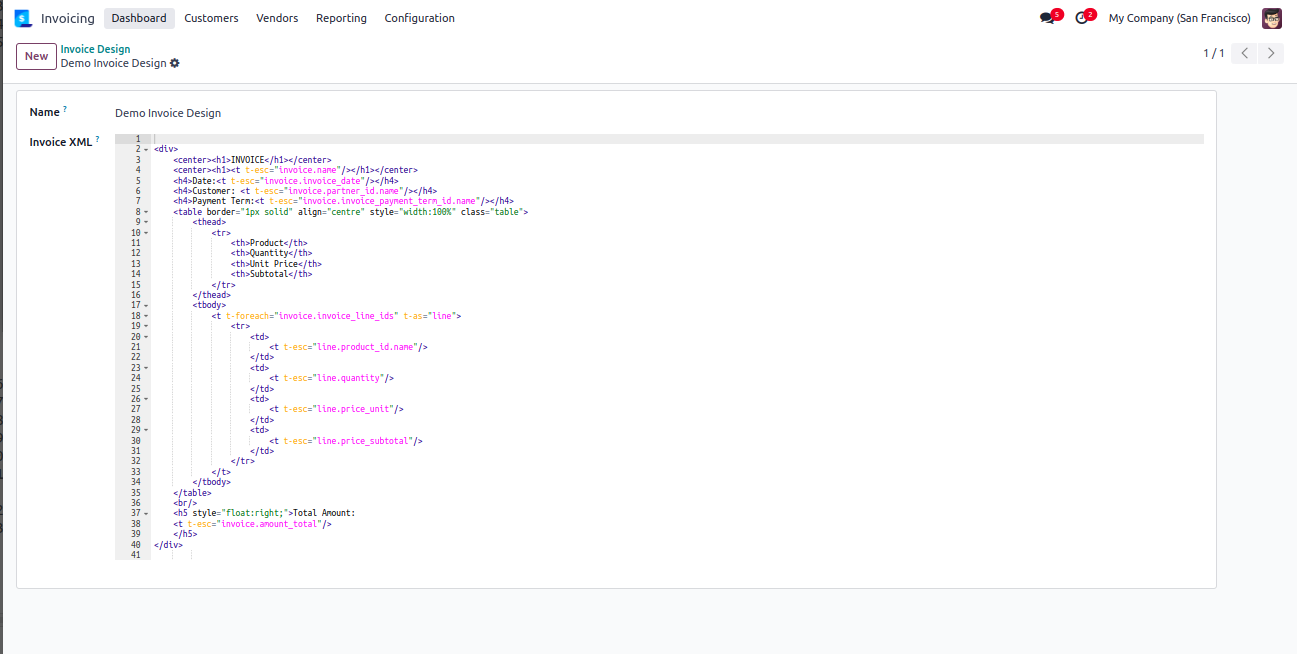Image resolution: width=1297 pixels, height=654 pixels.
Task: Fold price subtotal td at line 29
Action: [x=146, y=430]
